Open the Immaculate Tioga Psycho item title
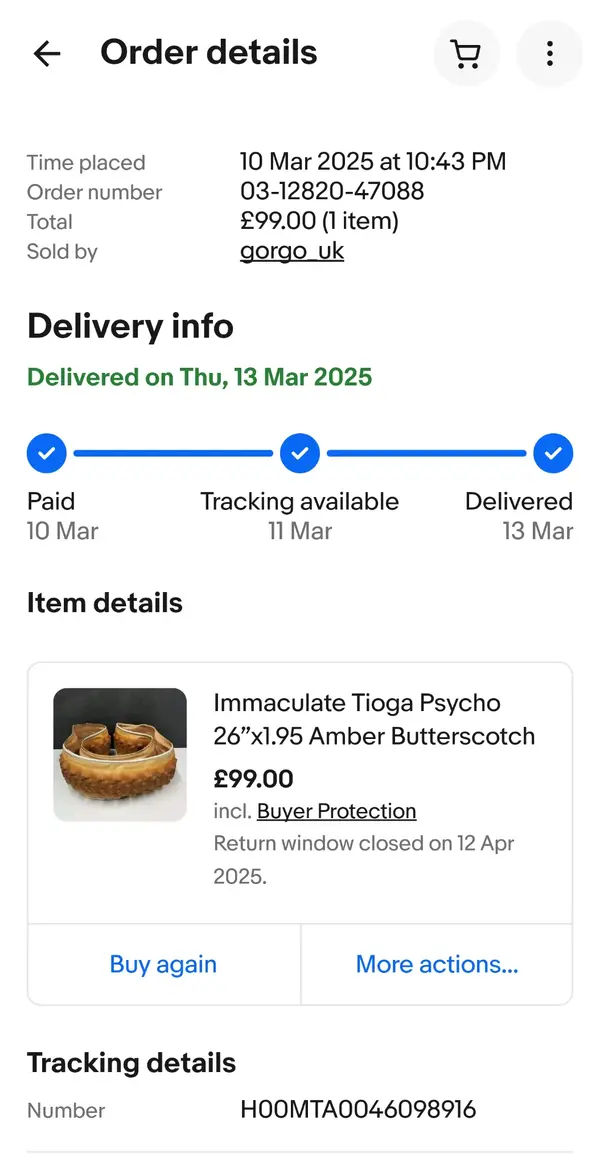This screenshot has width=600, height=1166. coord(374,719)
